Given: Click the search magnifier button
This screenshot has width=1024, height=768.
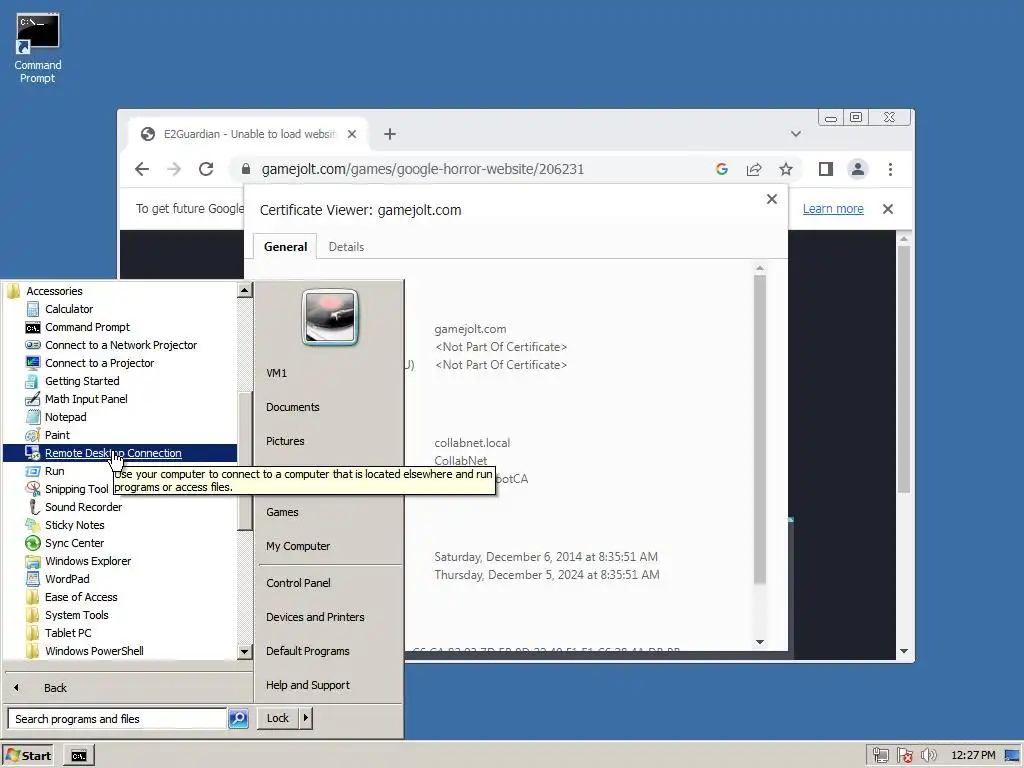Looking at the screenshot, I should tap(238, 719).
